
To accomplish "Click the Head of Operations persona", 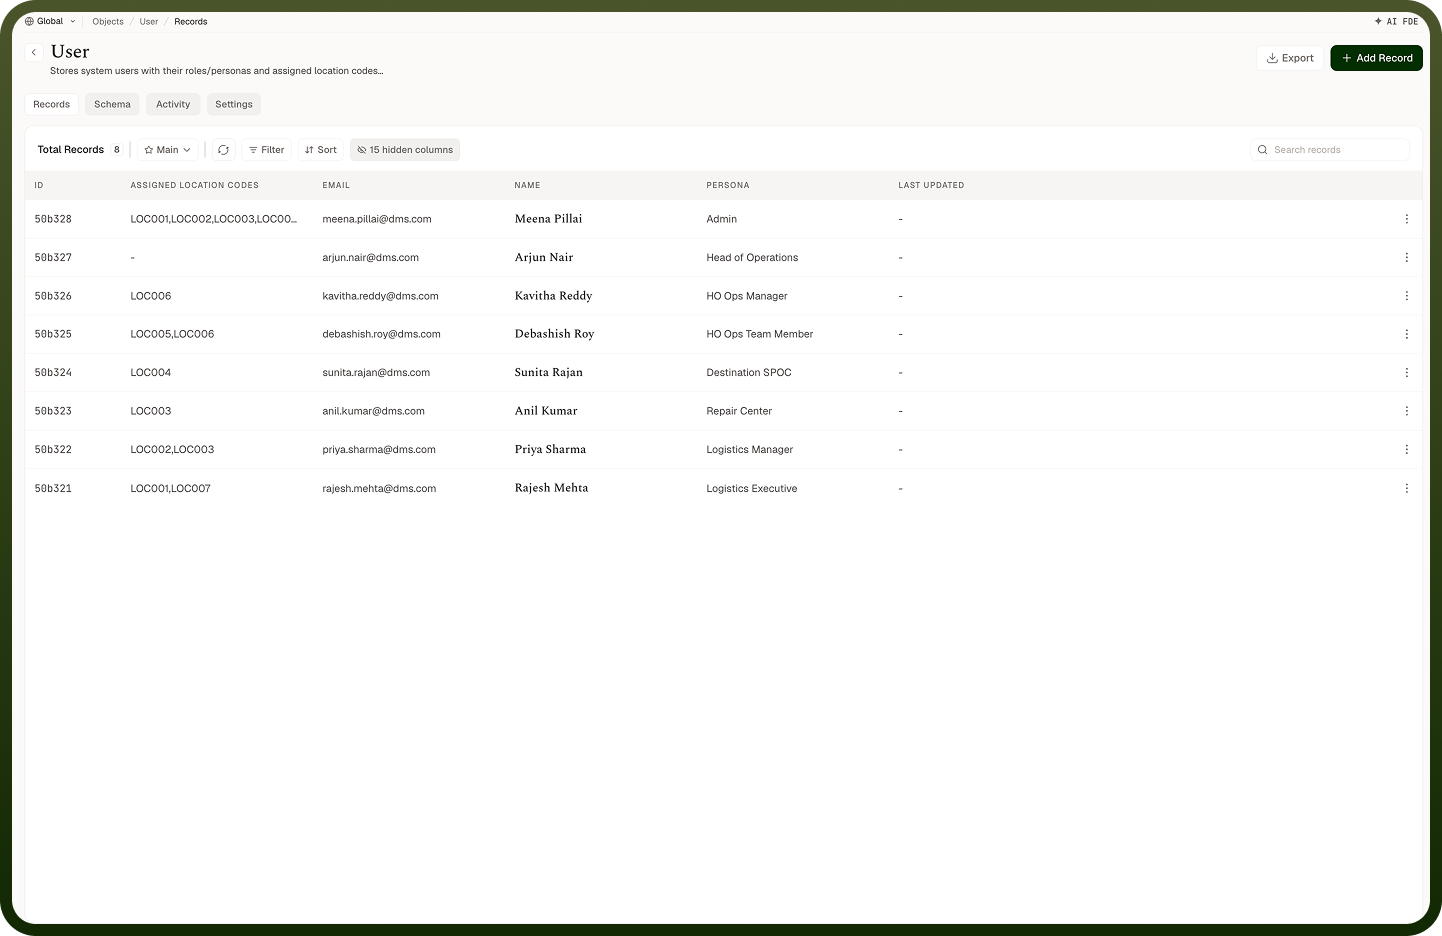I will 752,257.
